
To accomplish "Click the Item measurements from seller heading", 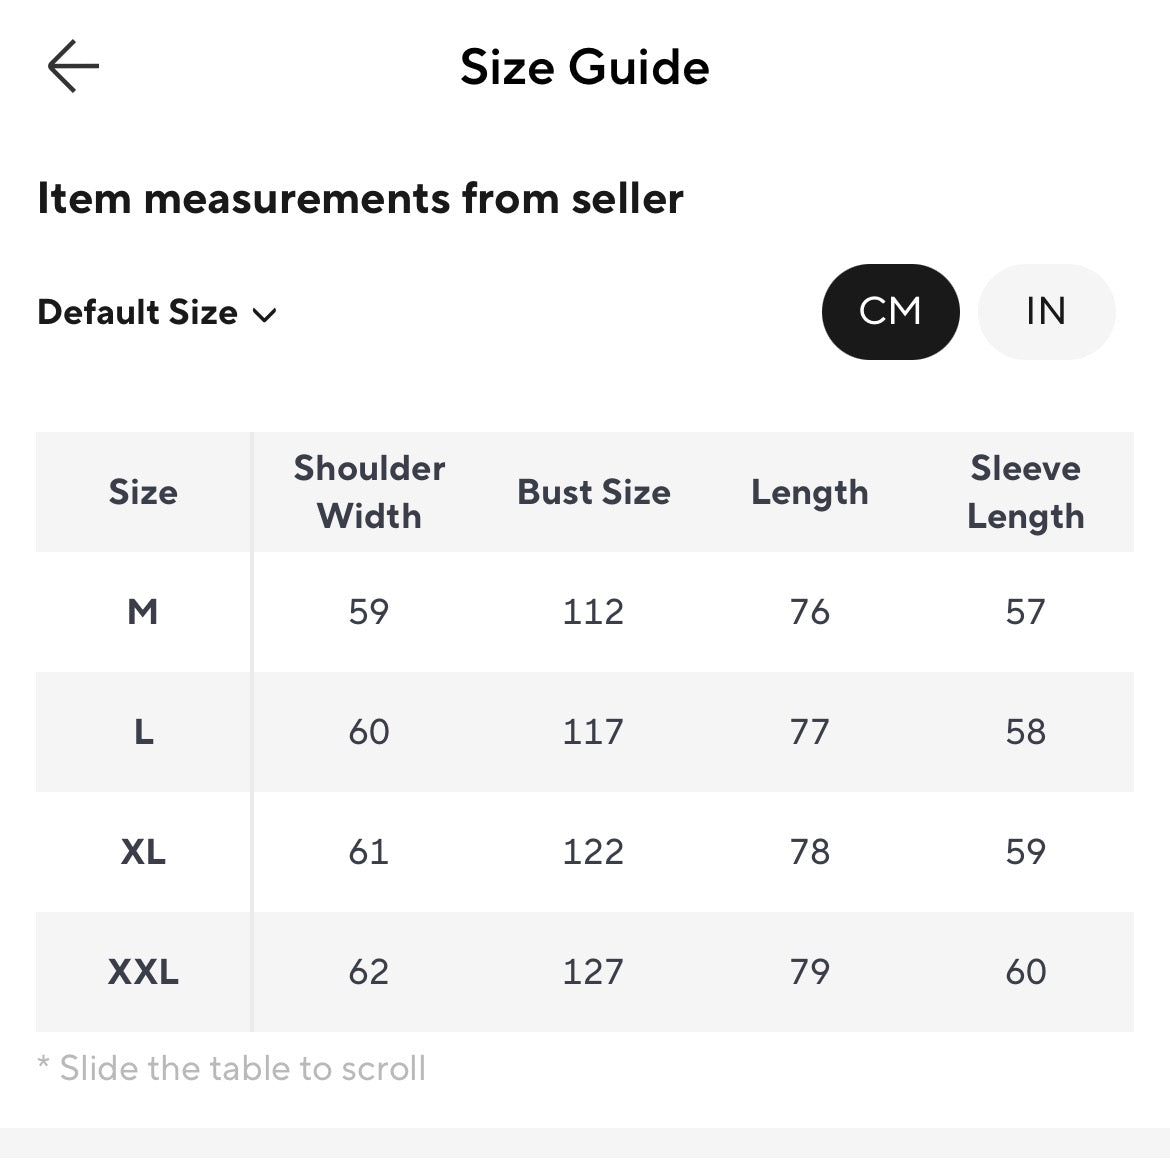I will click(x=360, y=198).
